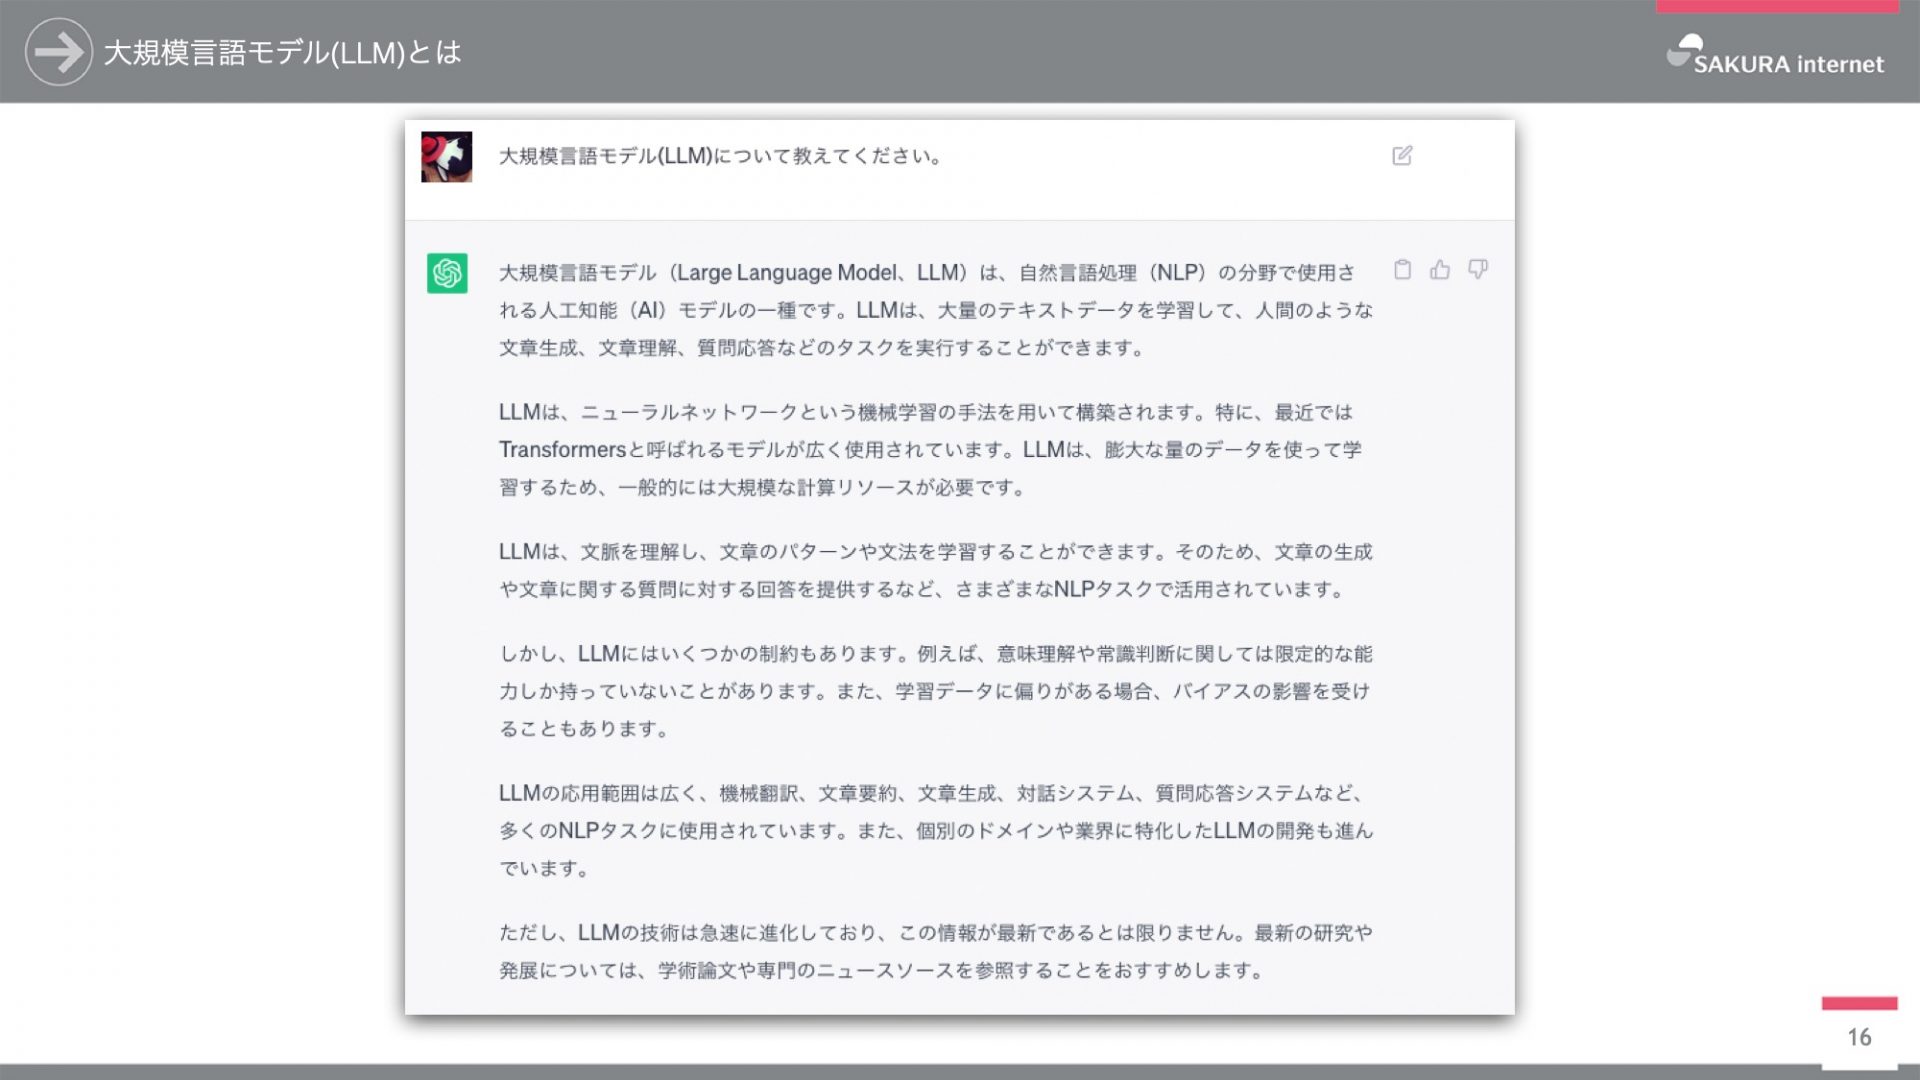Click the paragraph starting しかし、LLMにはいくつかの制約
This screenshot has width=1920, height=1080.
tap(936, 691)
